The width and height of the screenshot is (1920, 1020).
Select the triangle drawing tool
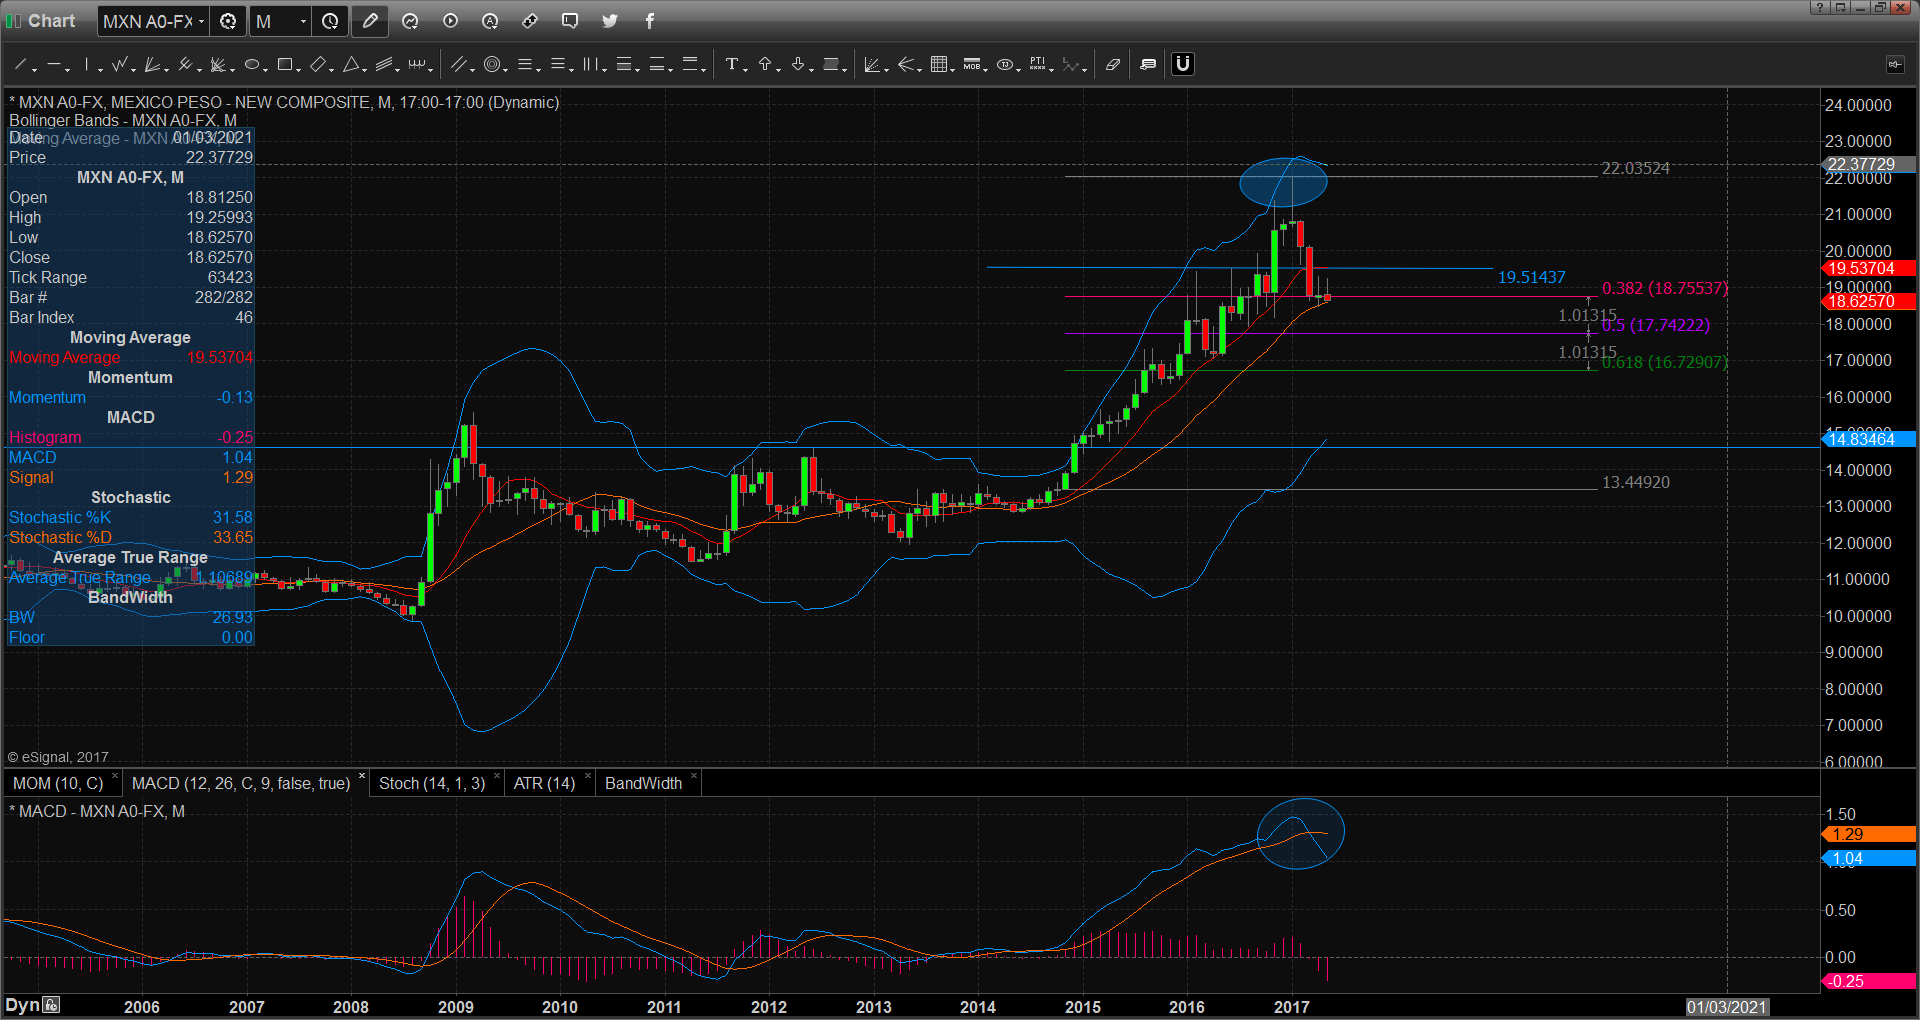(x=351, y=64)
